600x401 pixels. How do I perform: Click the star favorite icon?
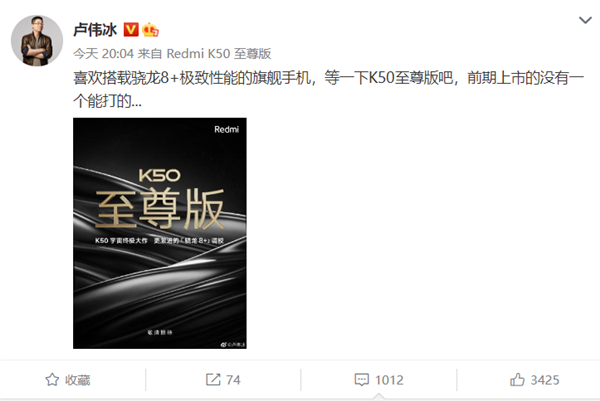click(52, 380)
